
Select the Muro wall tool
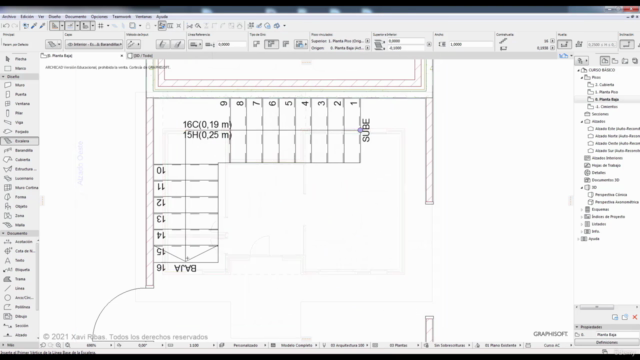(x=20, y=85)
